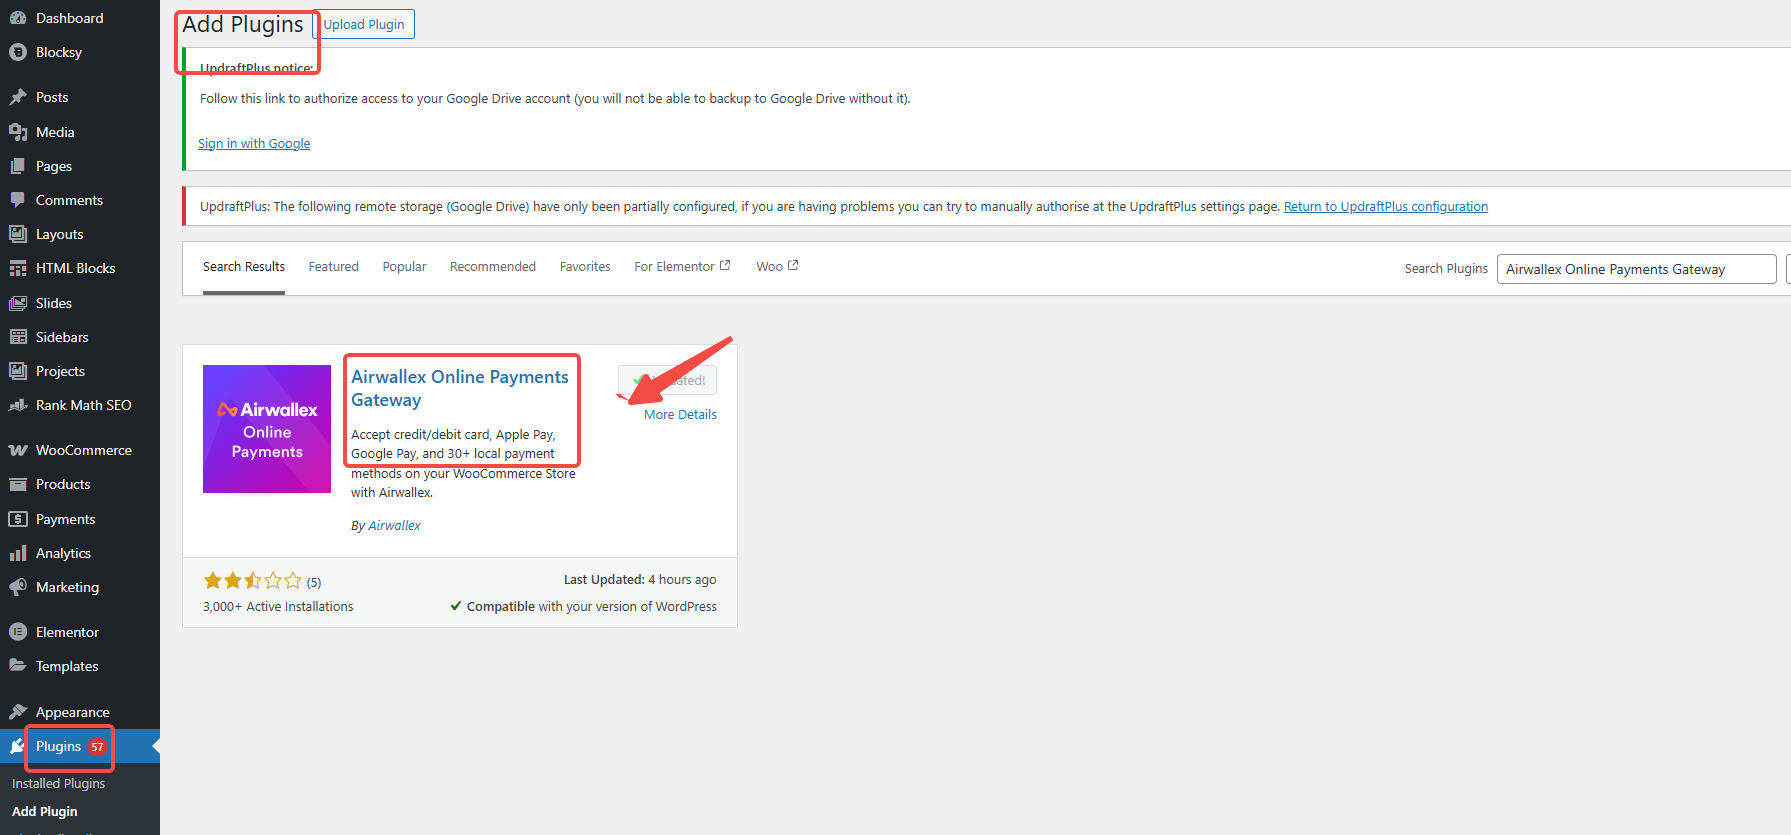Image resolution: width=1791 pixels, height=835 pixels.
Task: Click the Dashboard gauge icon
Action: (18, 18)
